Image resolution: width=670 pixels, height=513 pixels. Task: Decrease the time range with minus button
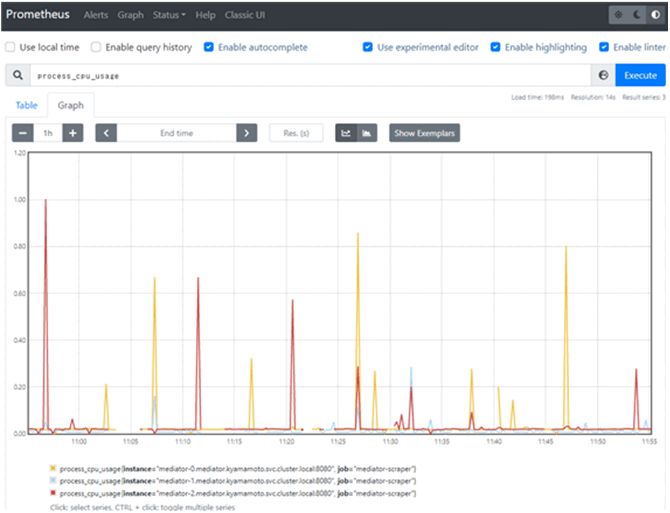22,133
